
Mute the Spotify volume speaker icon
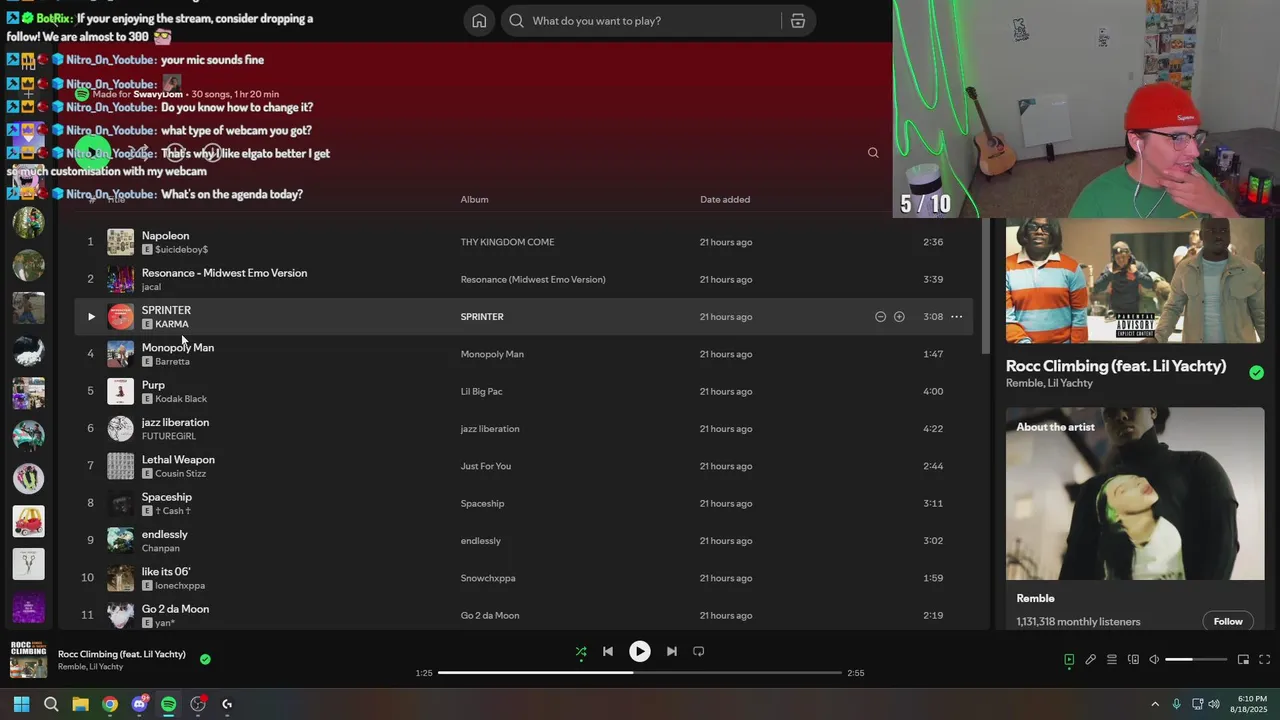(1154, 660)
